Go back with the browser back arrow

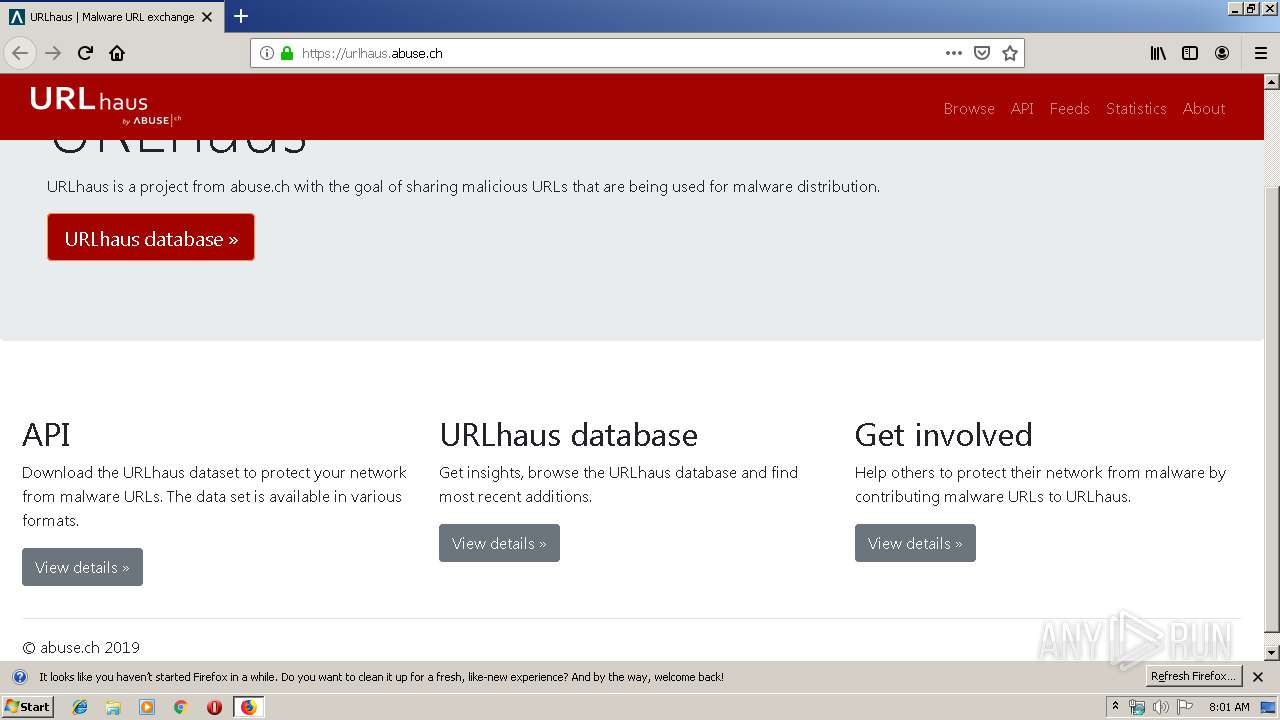pos(20,53)
